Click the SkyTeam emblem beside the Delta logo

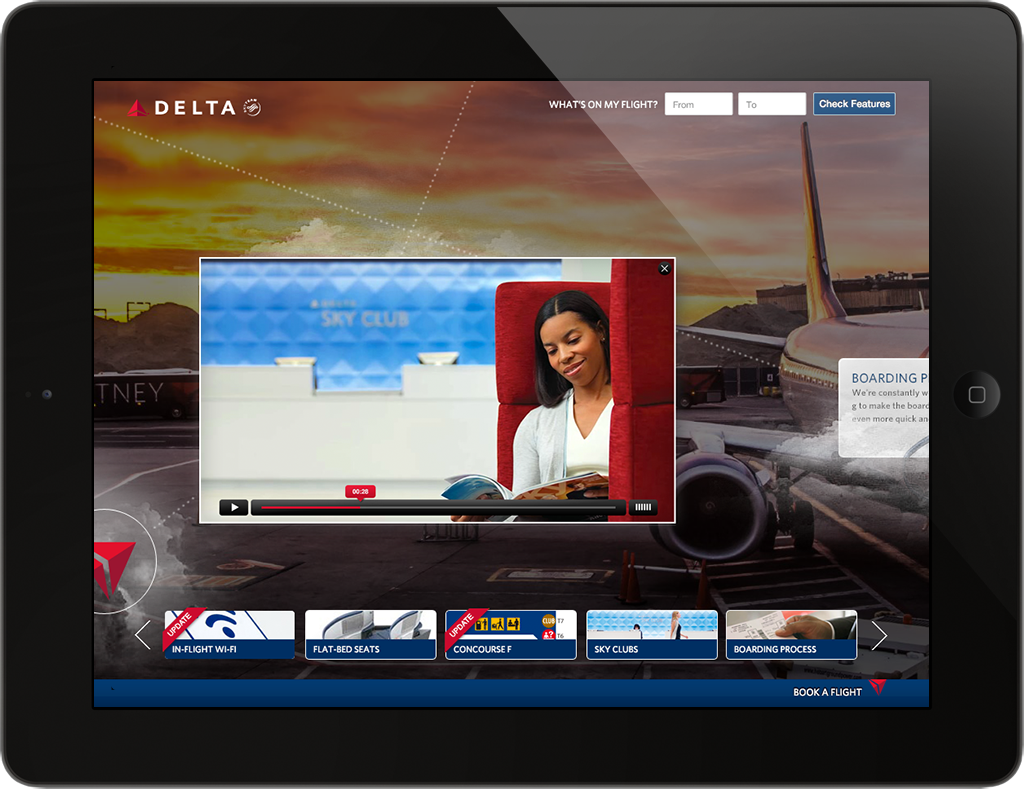pos(252,107)
